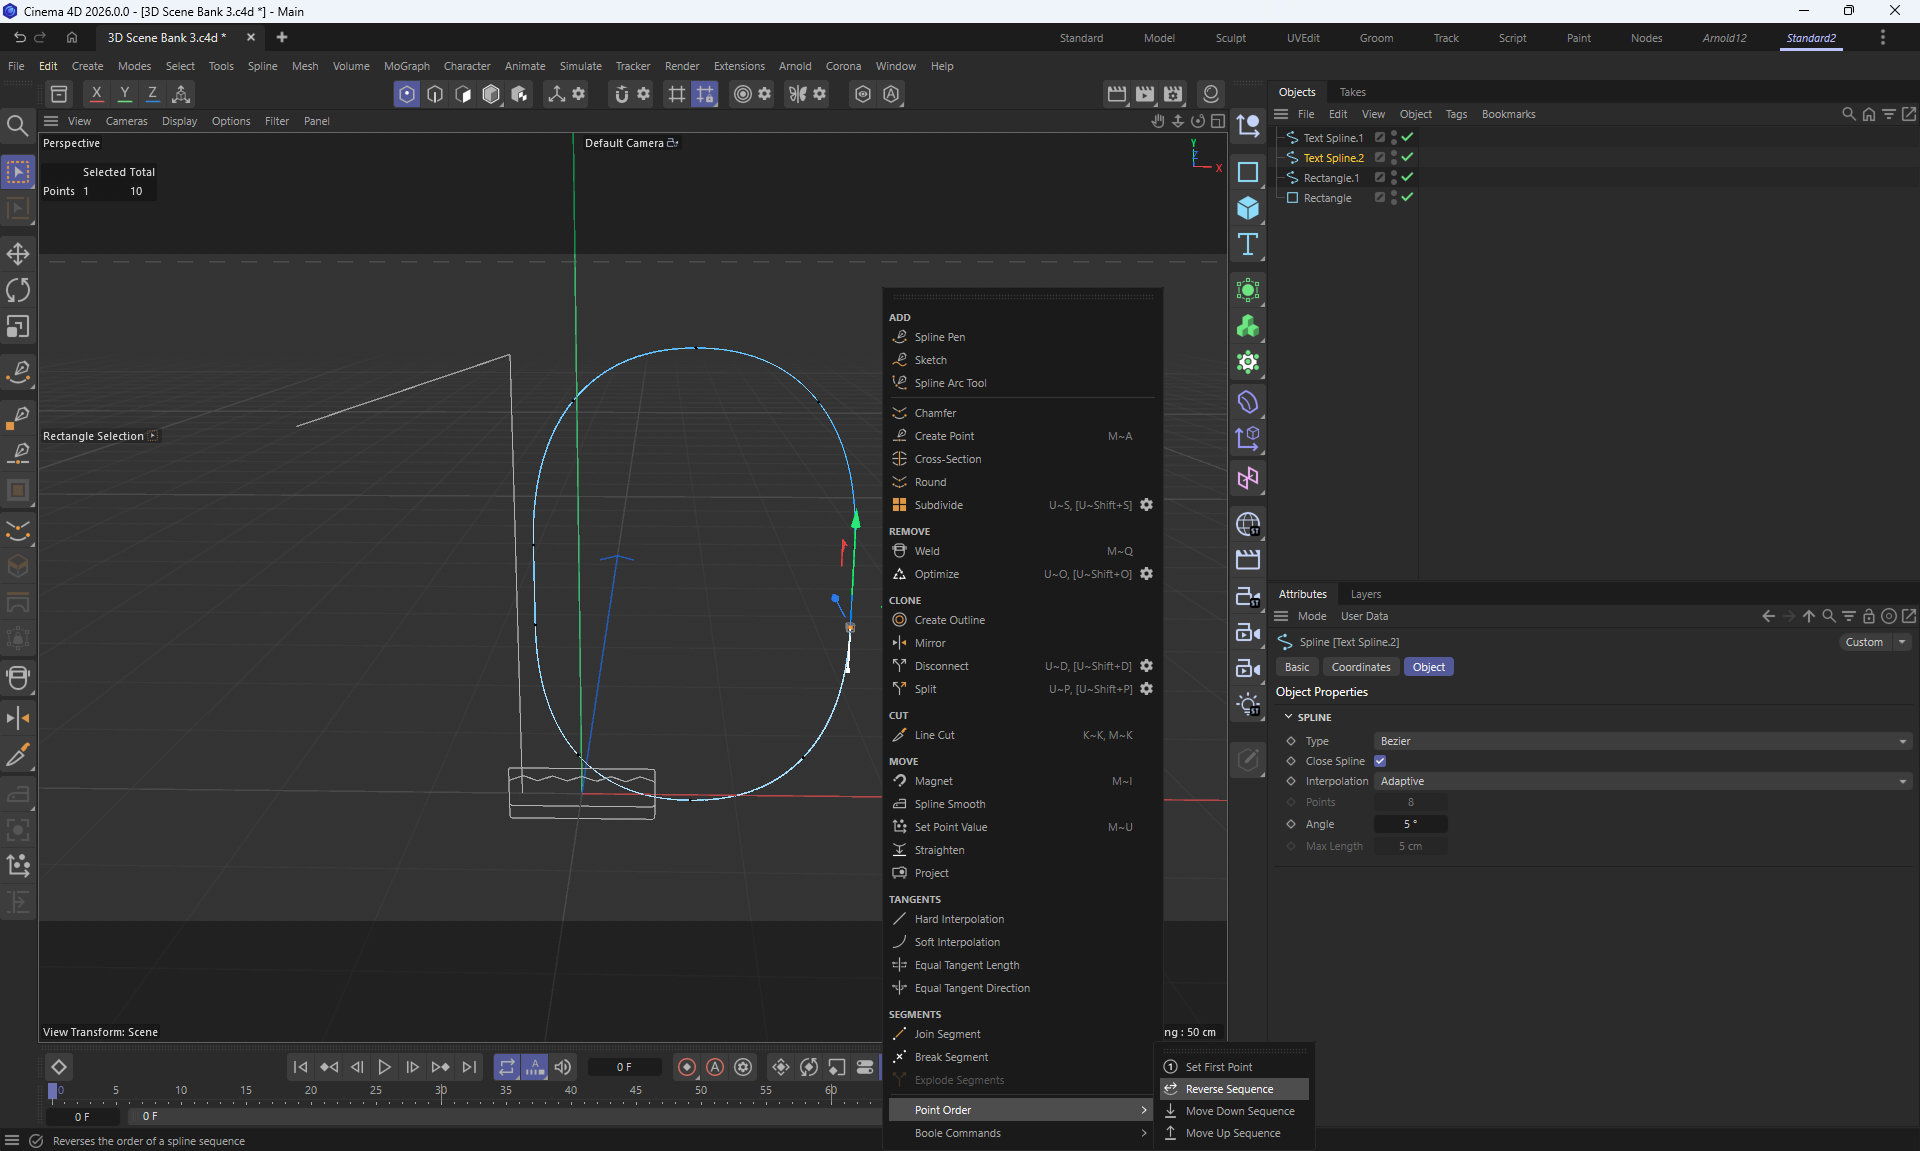Image resolution: width=1920 pixels, height=1151 pixels.
Task: Click the Custom button in Attributes
Action: pyautogui.click(x=1864, y=642)
